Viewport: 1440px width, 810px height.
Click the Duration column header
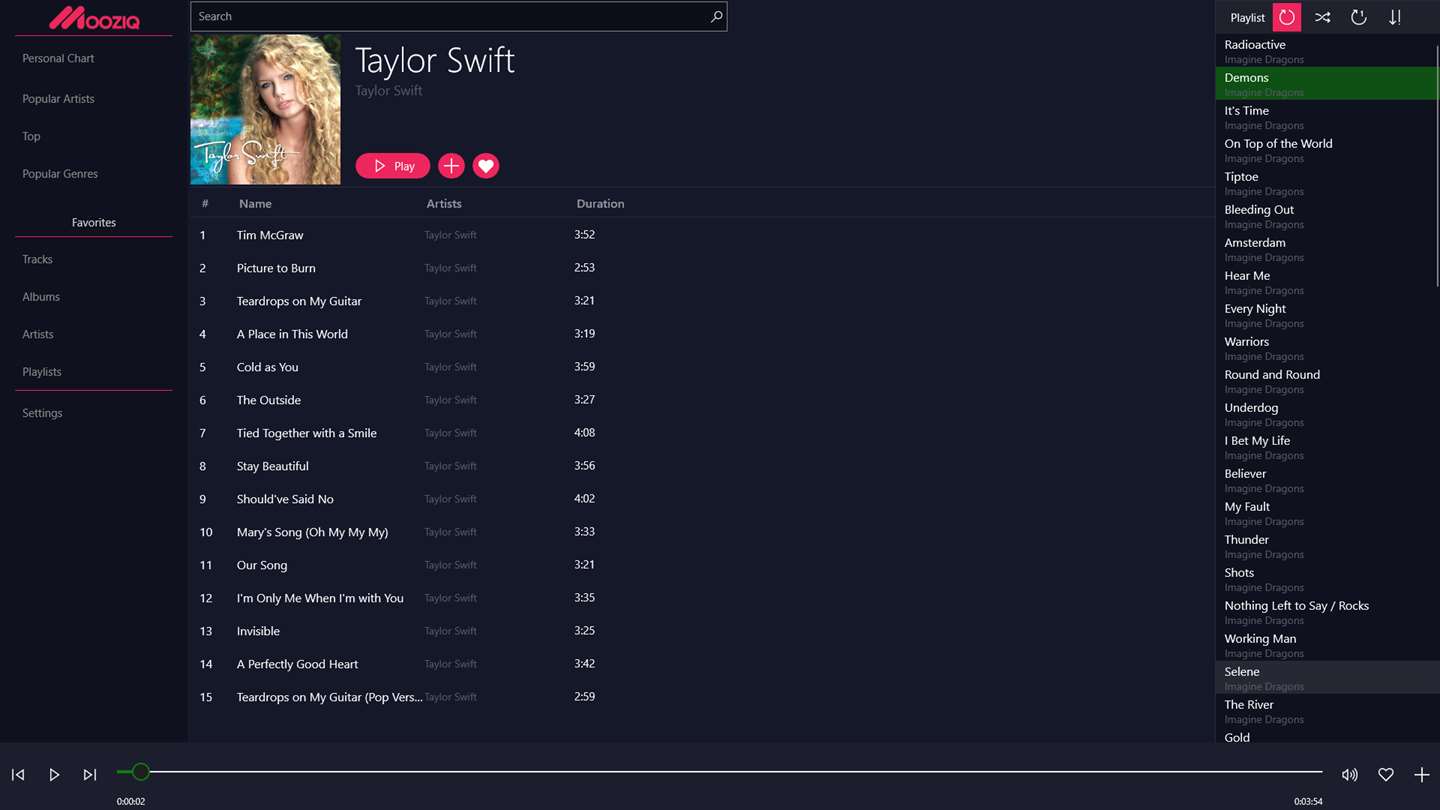point(600,204)
